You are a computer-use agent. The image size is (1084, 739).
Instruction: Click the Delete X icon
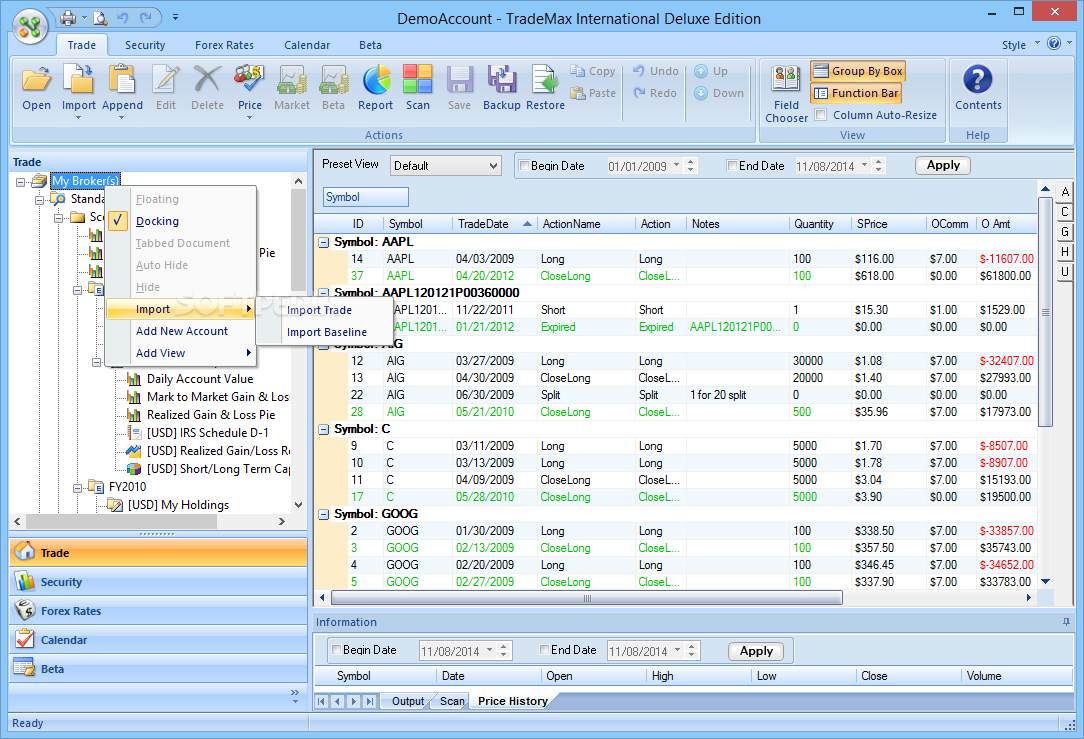[207, 78]
